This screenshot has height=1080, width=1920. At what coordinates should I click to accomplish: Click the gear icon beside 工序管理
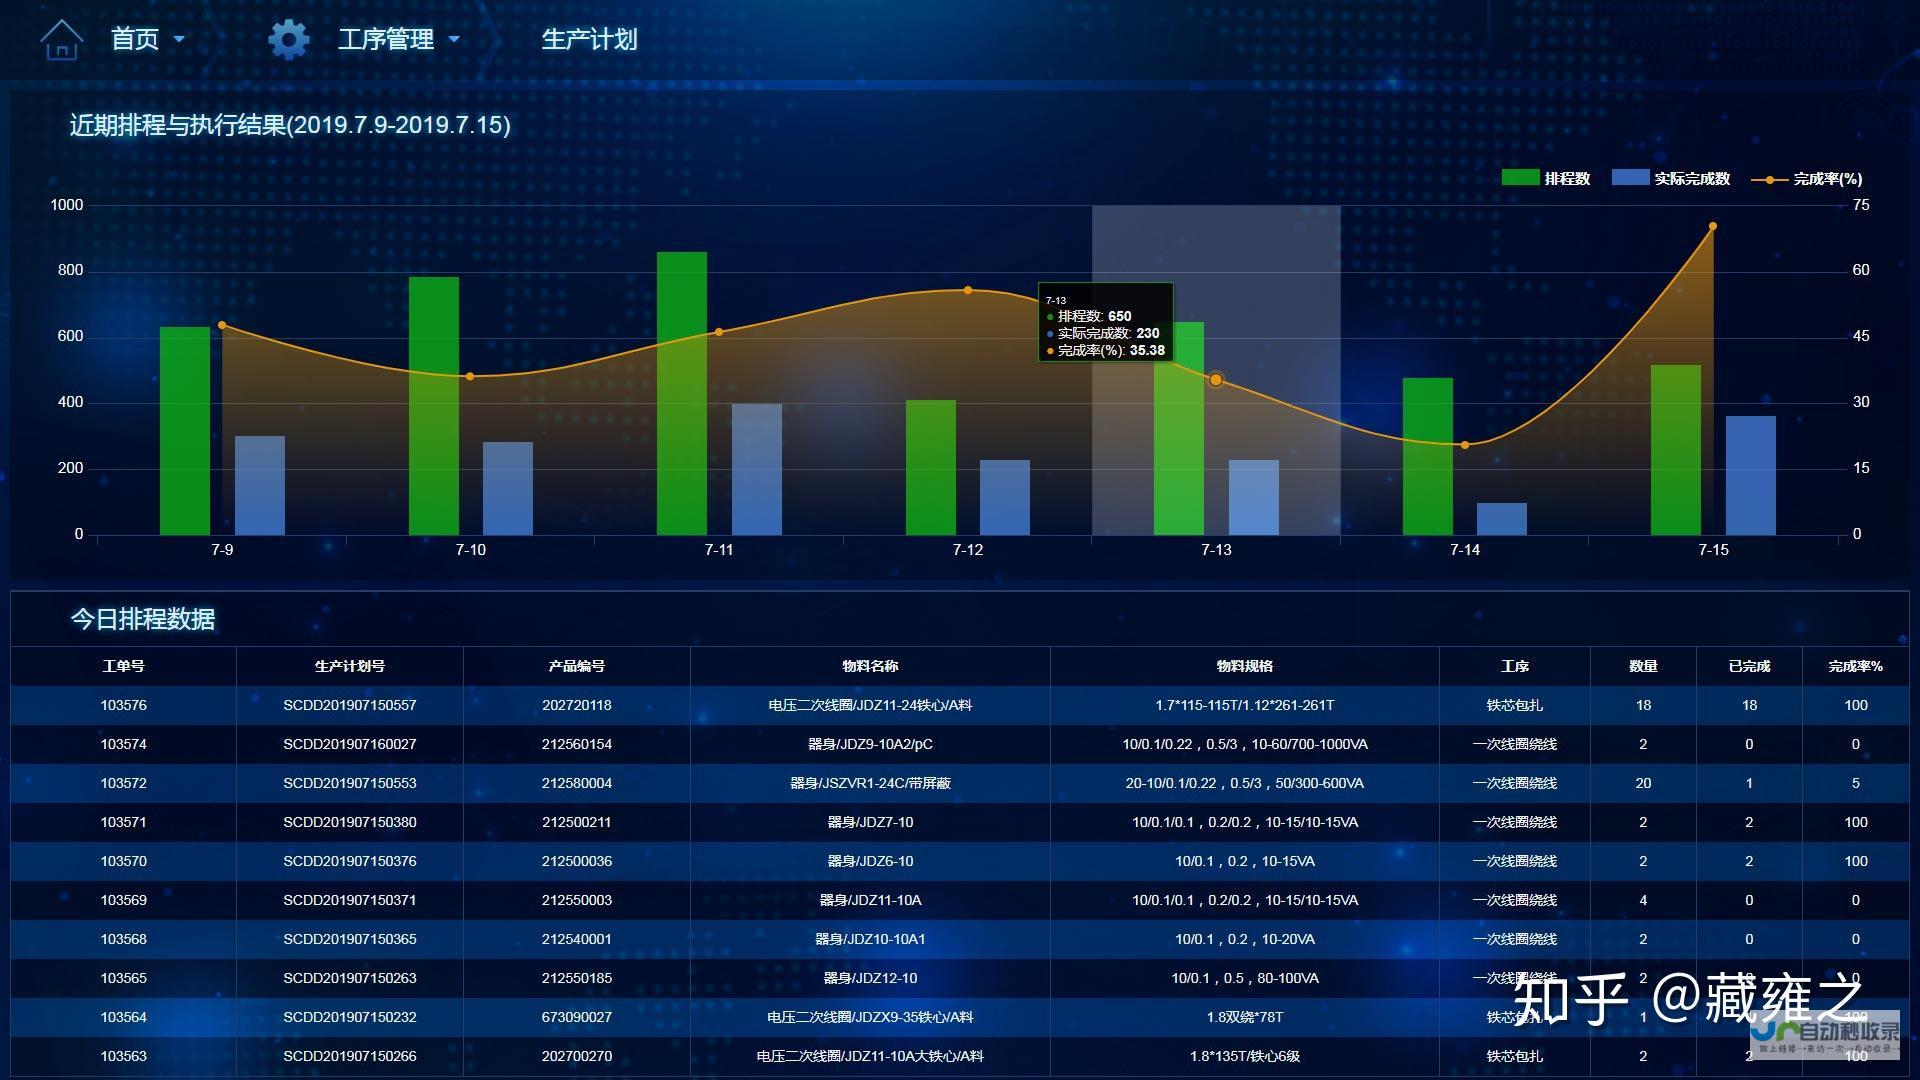click(288, 39)
